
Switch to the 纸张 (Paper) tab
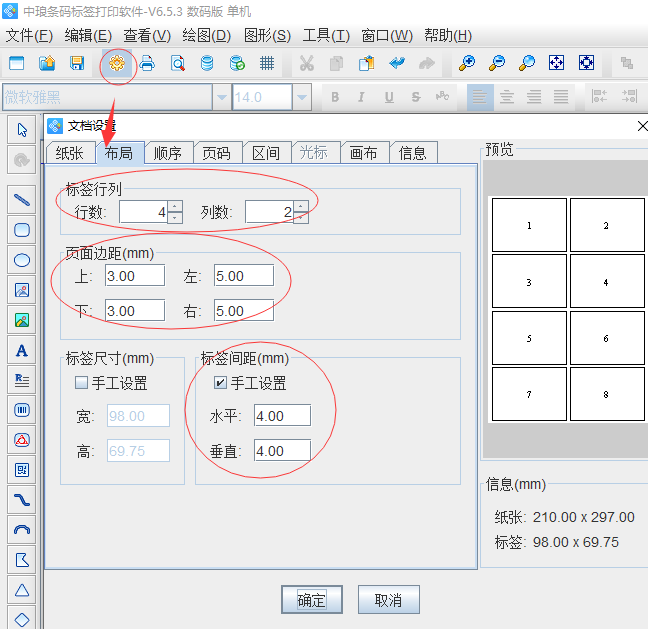coord(70,153)
